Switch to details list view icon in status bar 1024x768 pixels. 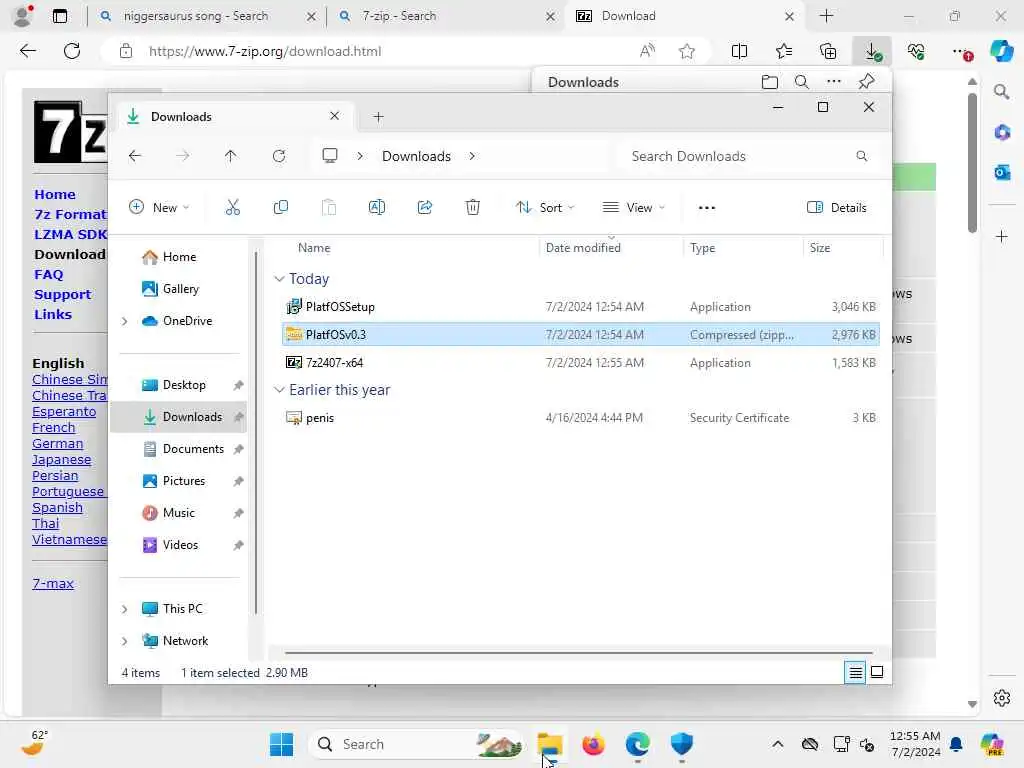pos(856,672)
